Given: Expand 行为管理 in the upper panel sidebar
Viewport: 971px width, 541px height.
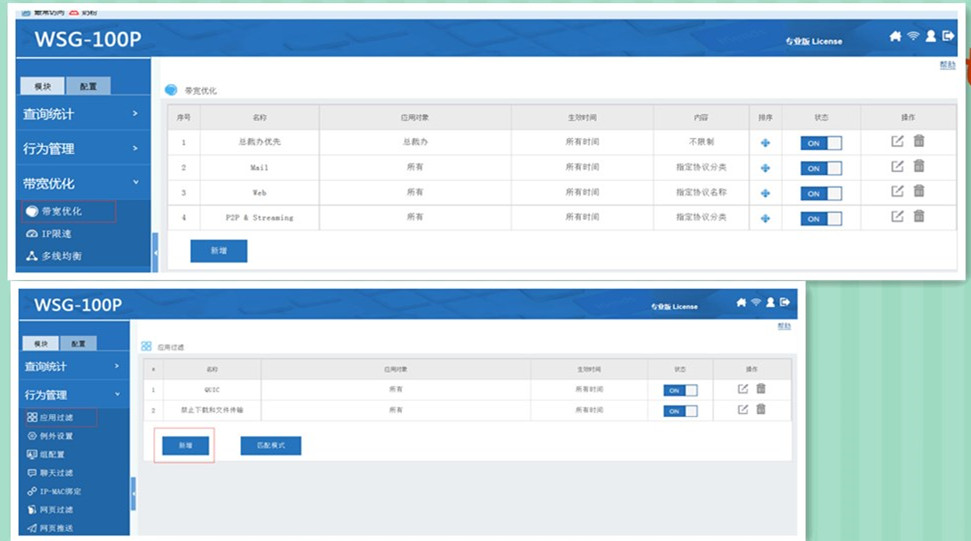Looking at the screenshot, I should tap(81, 149).
